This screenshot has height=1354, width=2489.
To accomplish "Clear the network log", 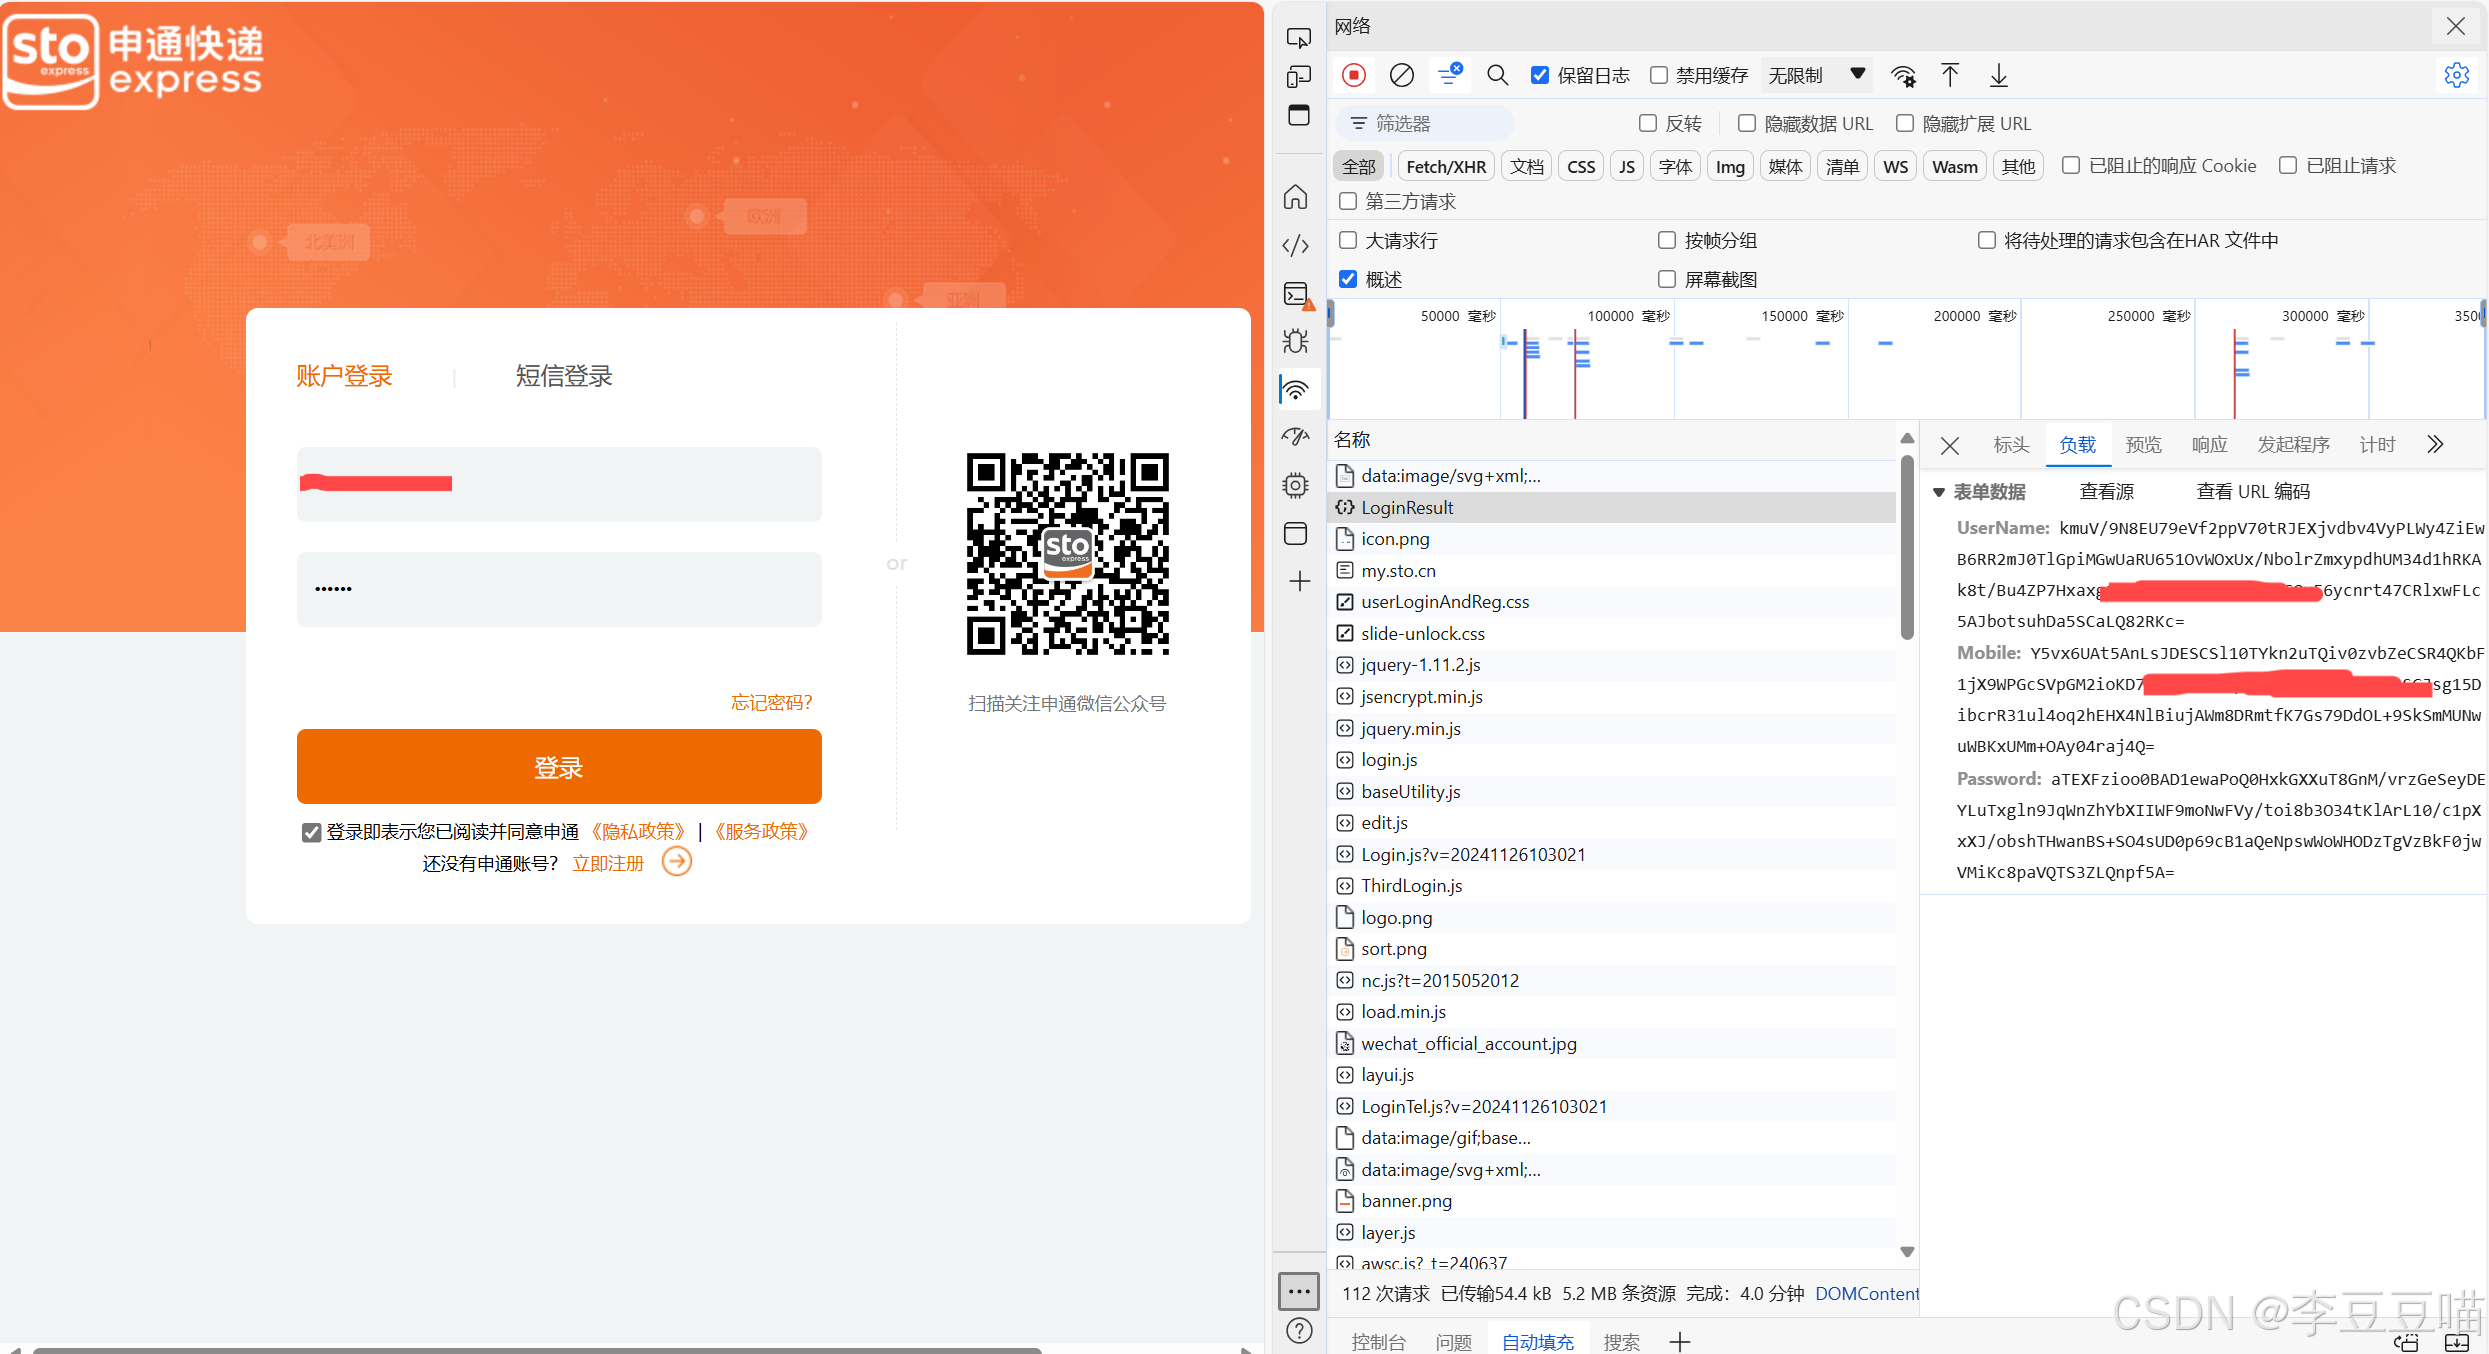I will 1402,75.
